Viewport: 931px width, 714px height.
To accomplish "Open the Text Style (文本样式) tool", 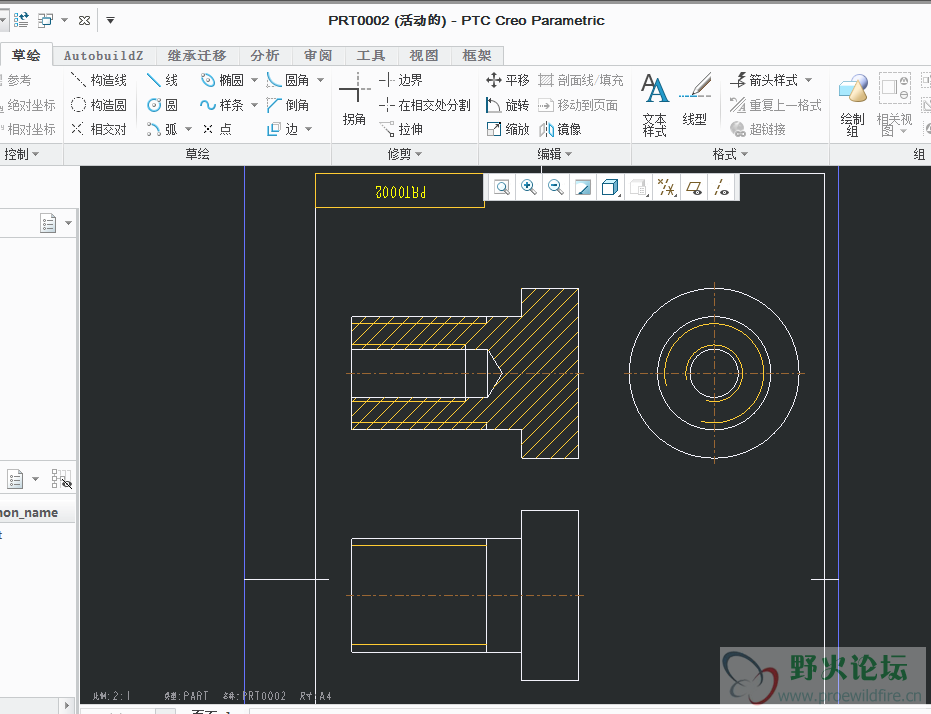I will [655, 105].
